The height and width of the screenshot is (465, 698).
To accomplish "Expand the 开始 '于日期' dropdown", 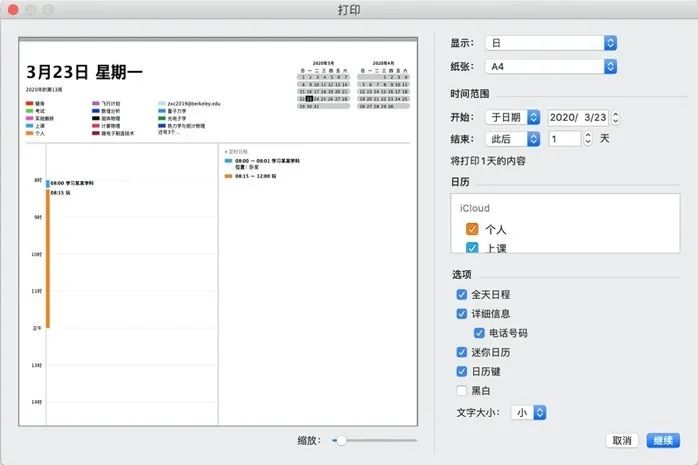I will click(513, 117).
